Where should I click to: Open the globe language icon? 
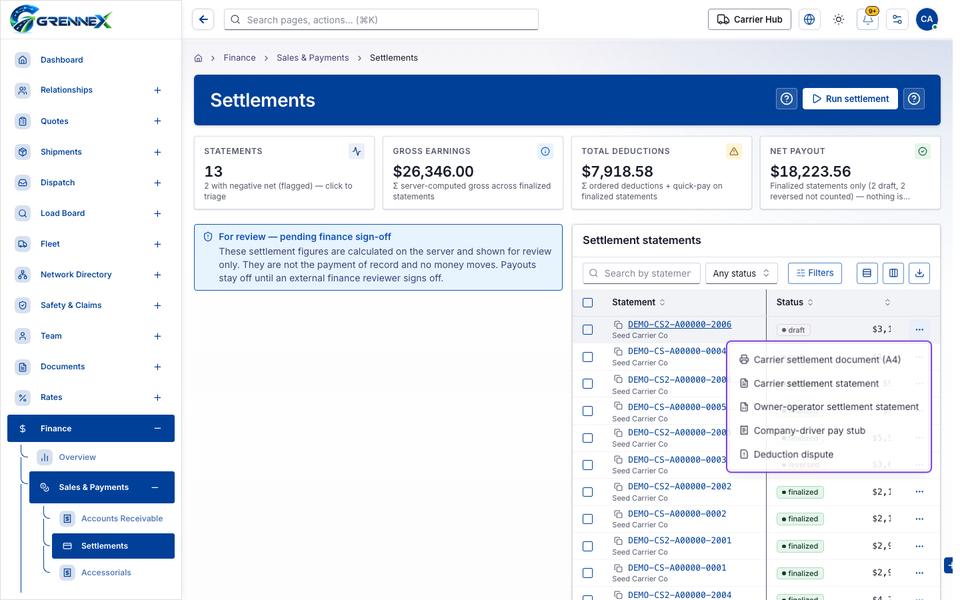tap(809, 20)
